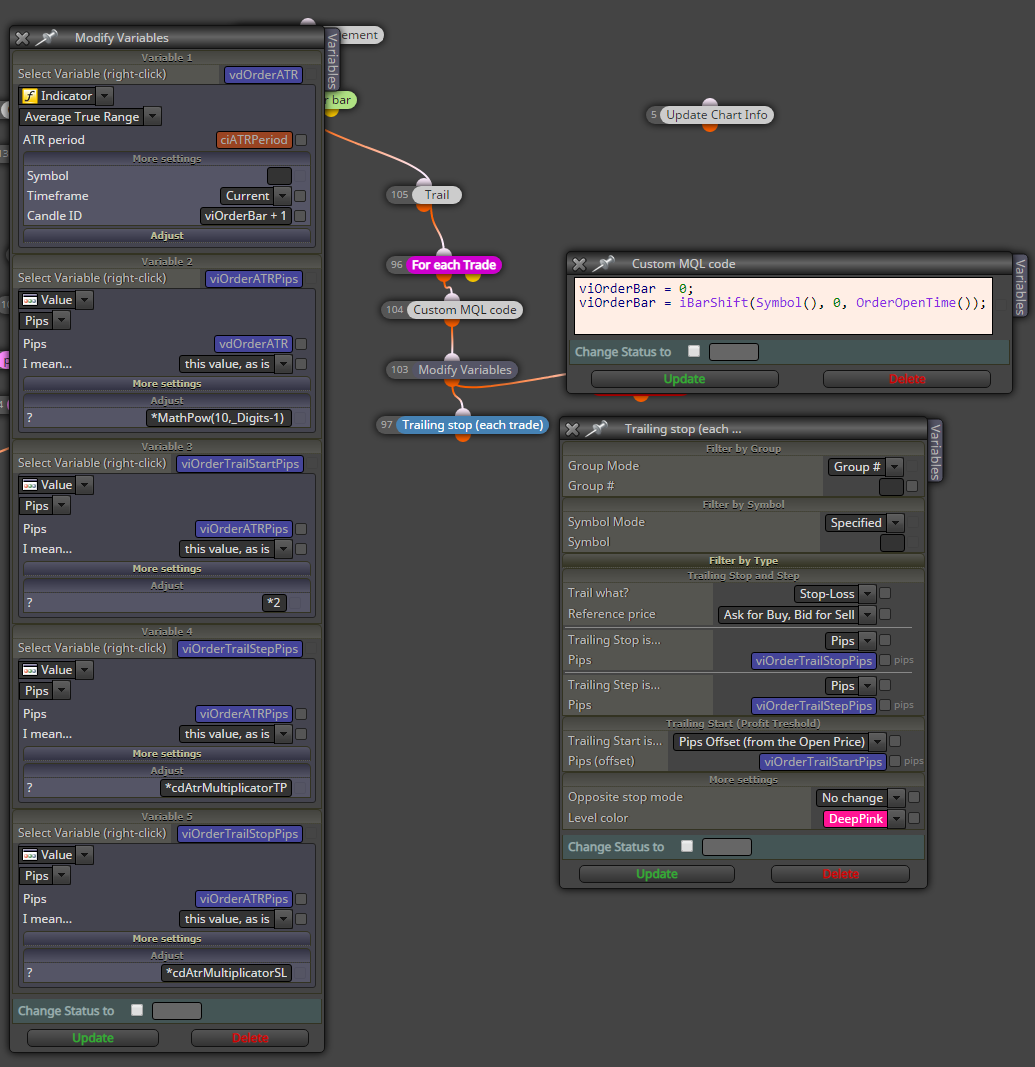Toggle Reference price checkbox
The width and height of the screenshot is (1035, 1067).
885,614
